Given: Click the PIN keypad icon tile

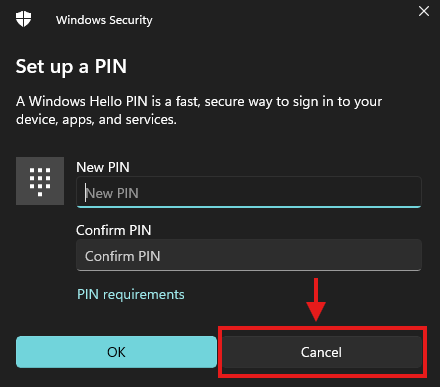Looking at the screenshot, I should [x=40, y=181].
